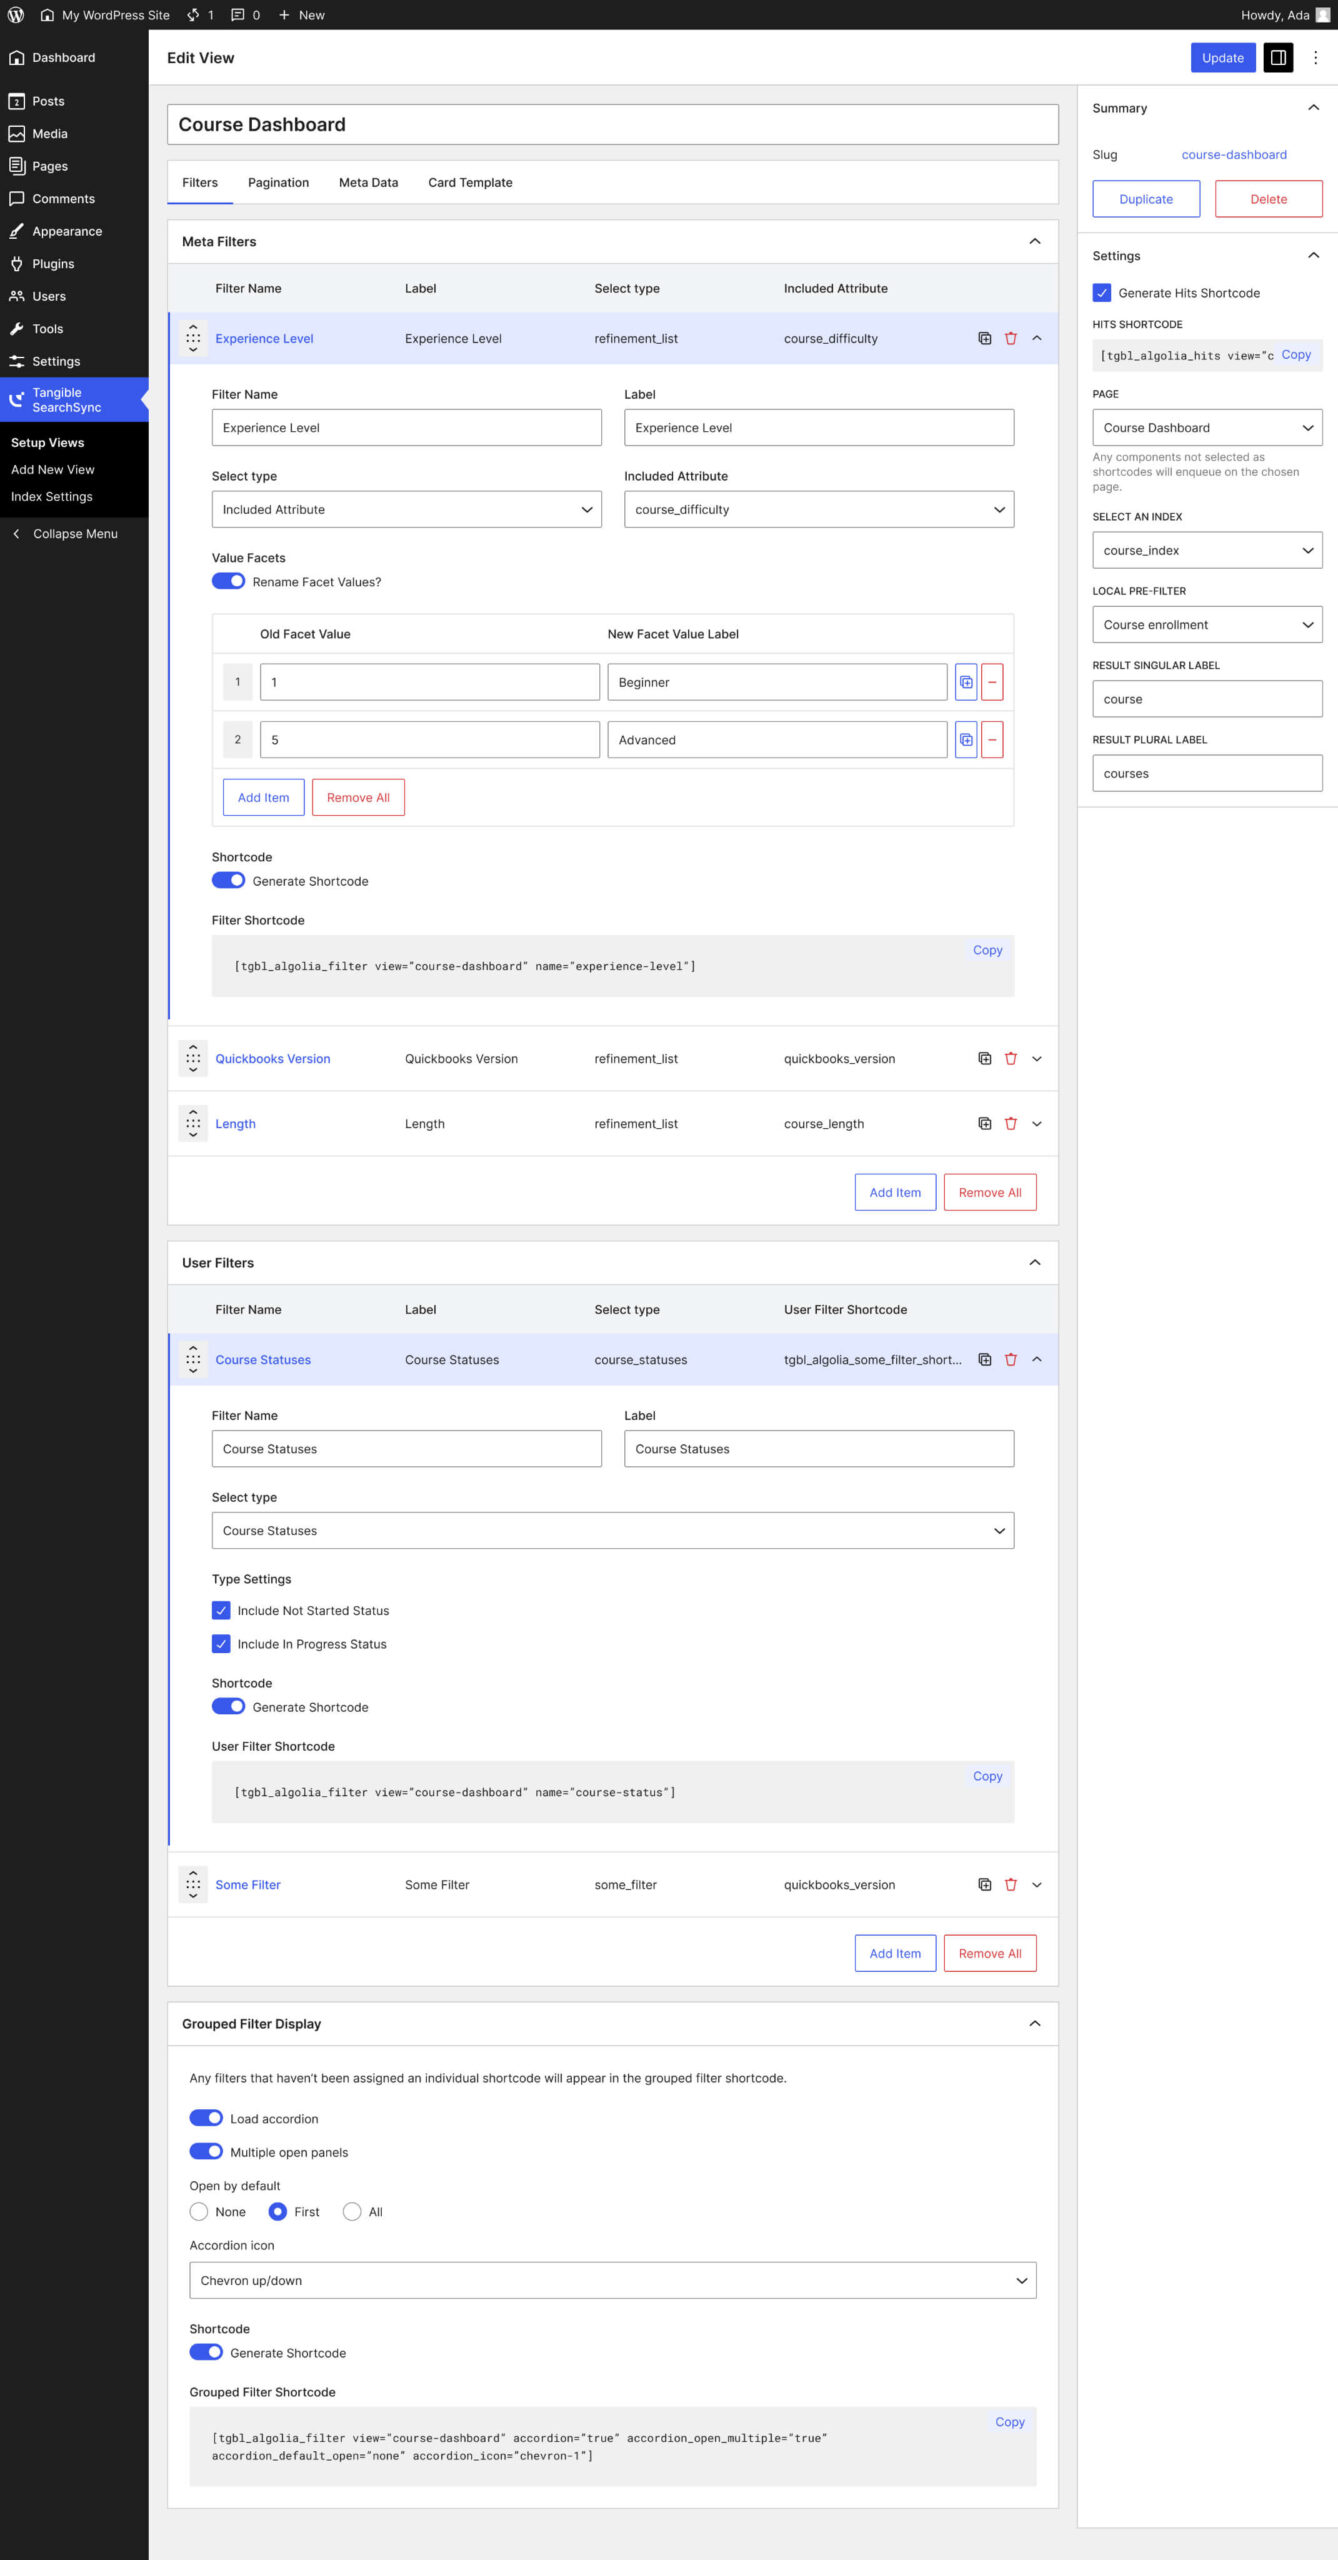The image size is (1338, 2560).
Task: Duplicate the Quickbooks Version filter row
Action: click(x=984, y=1059)
